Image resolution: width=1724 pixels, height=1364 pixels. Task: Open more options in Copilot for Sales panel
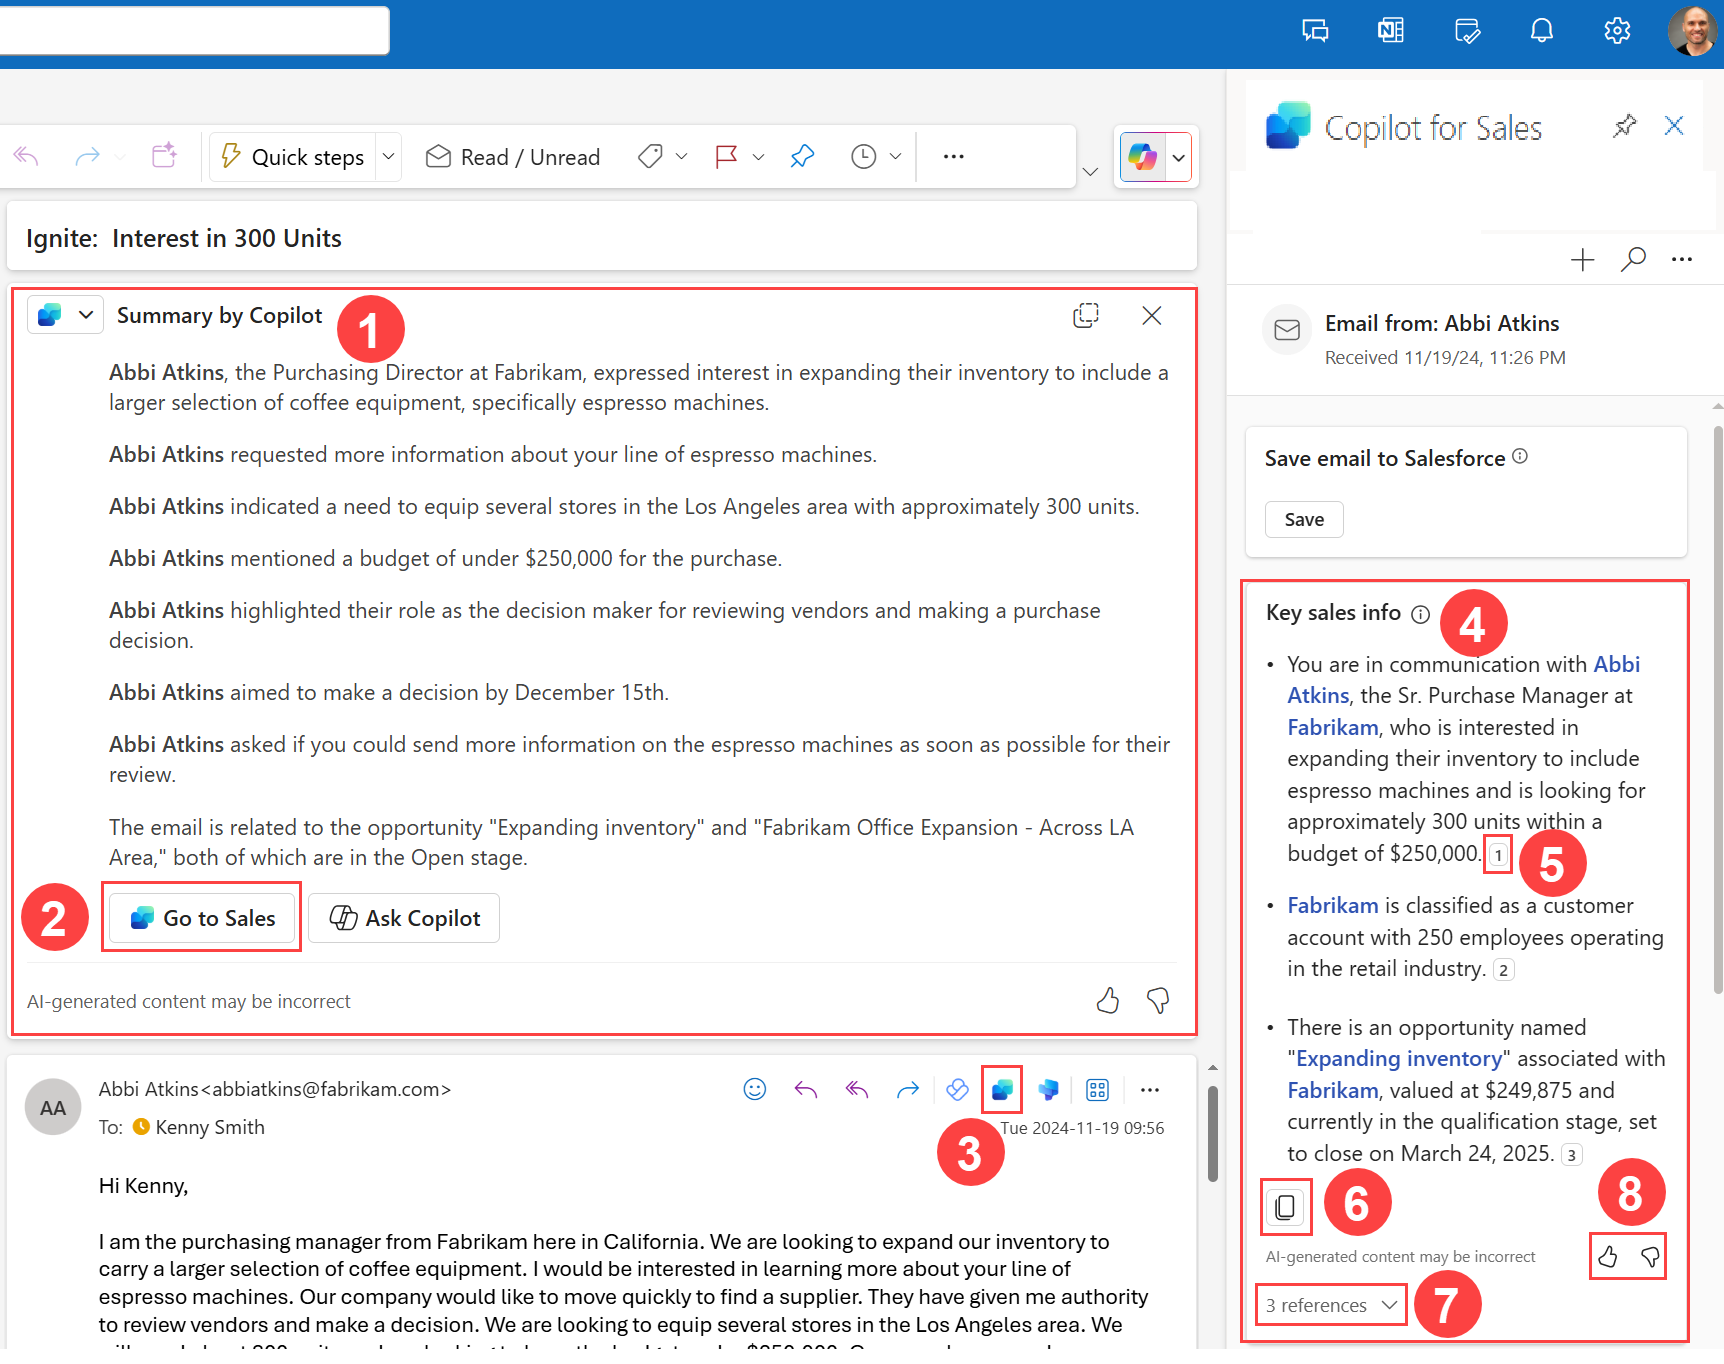(x=1681, y=259)
